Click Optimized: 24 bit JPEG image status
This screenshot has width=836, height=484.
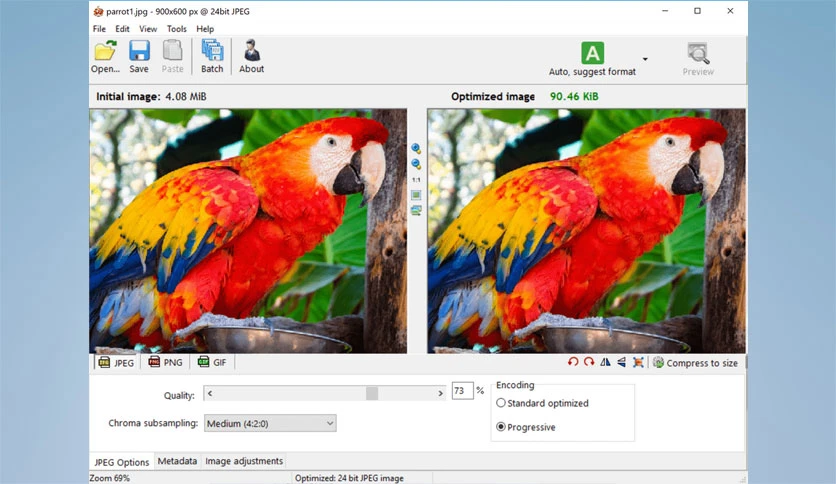349,478
